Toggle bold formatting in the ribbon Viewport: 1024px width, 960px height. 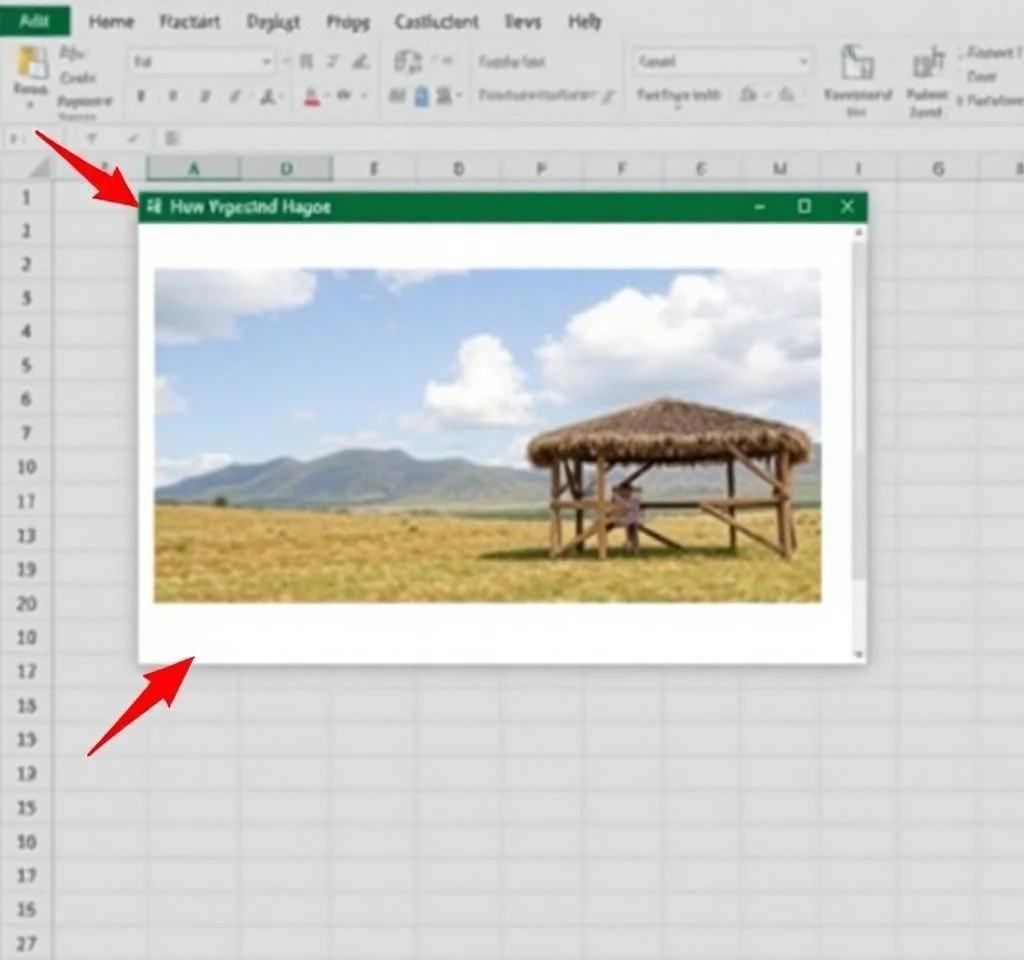[141, 97]
